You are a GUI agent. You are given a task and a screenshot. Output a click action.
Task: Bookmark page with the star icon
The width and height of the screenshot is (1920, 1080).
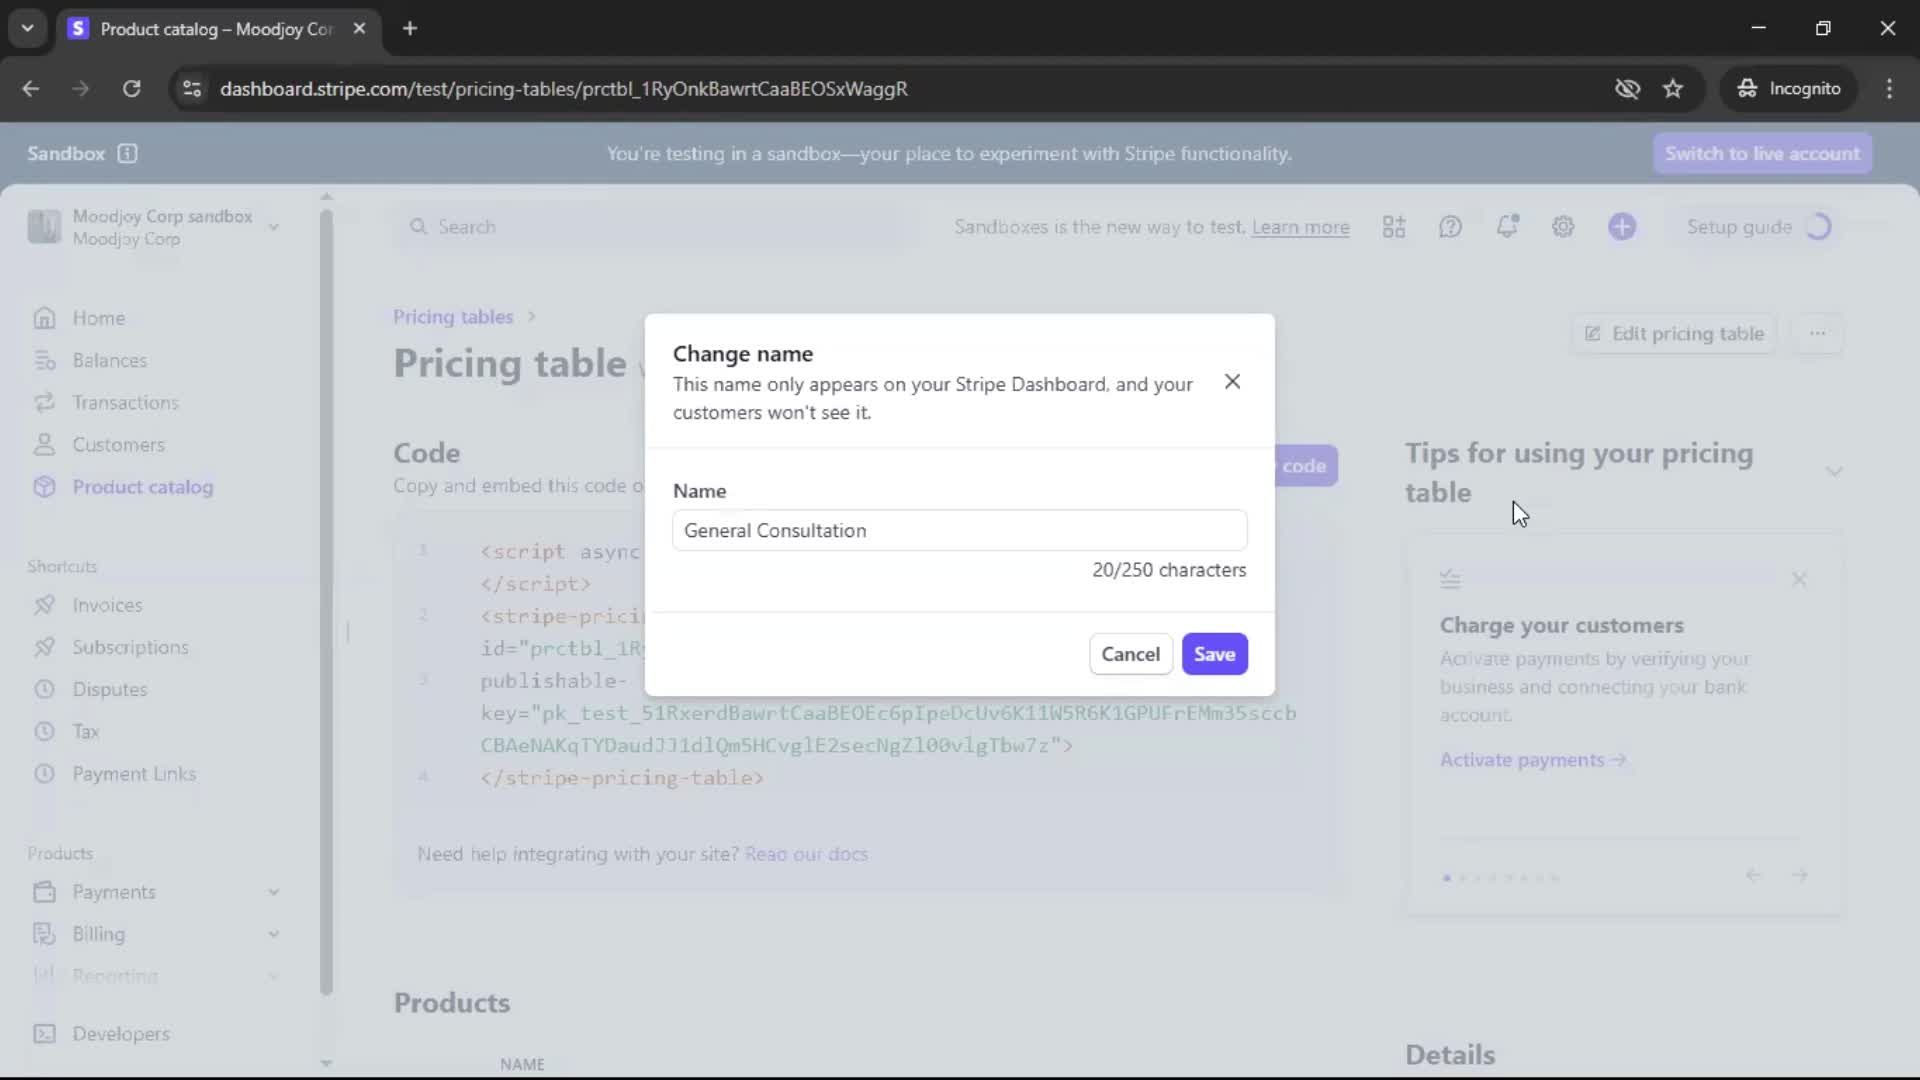coord(1673,89)
